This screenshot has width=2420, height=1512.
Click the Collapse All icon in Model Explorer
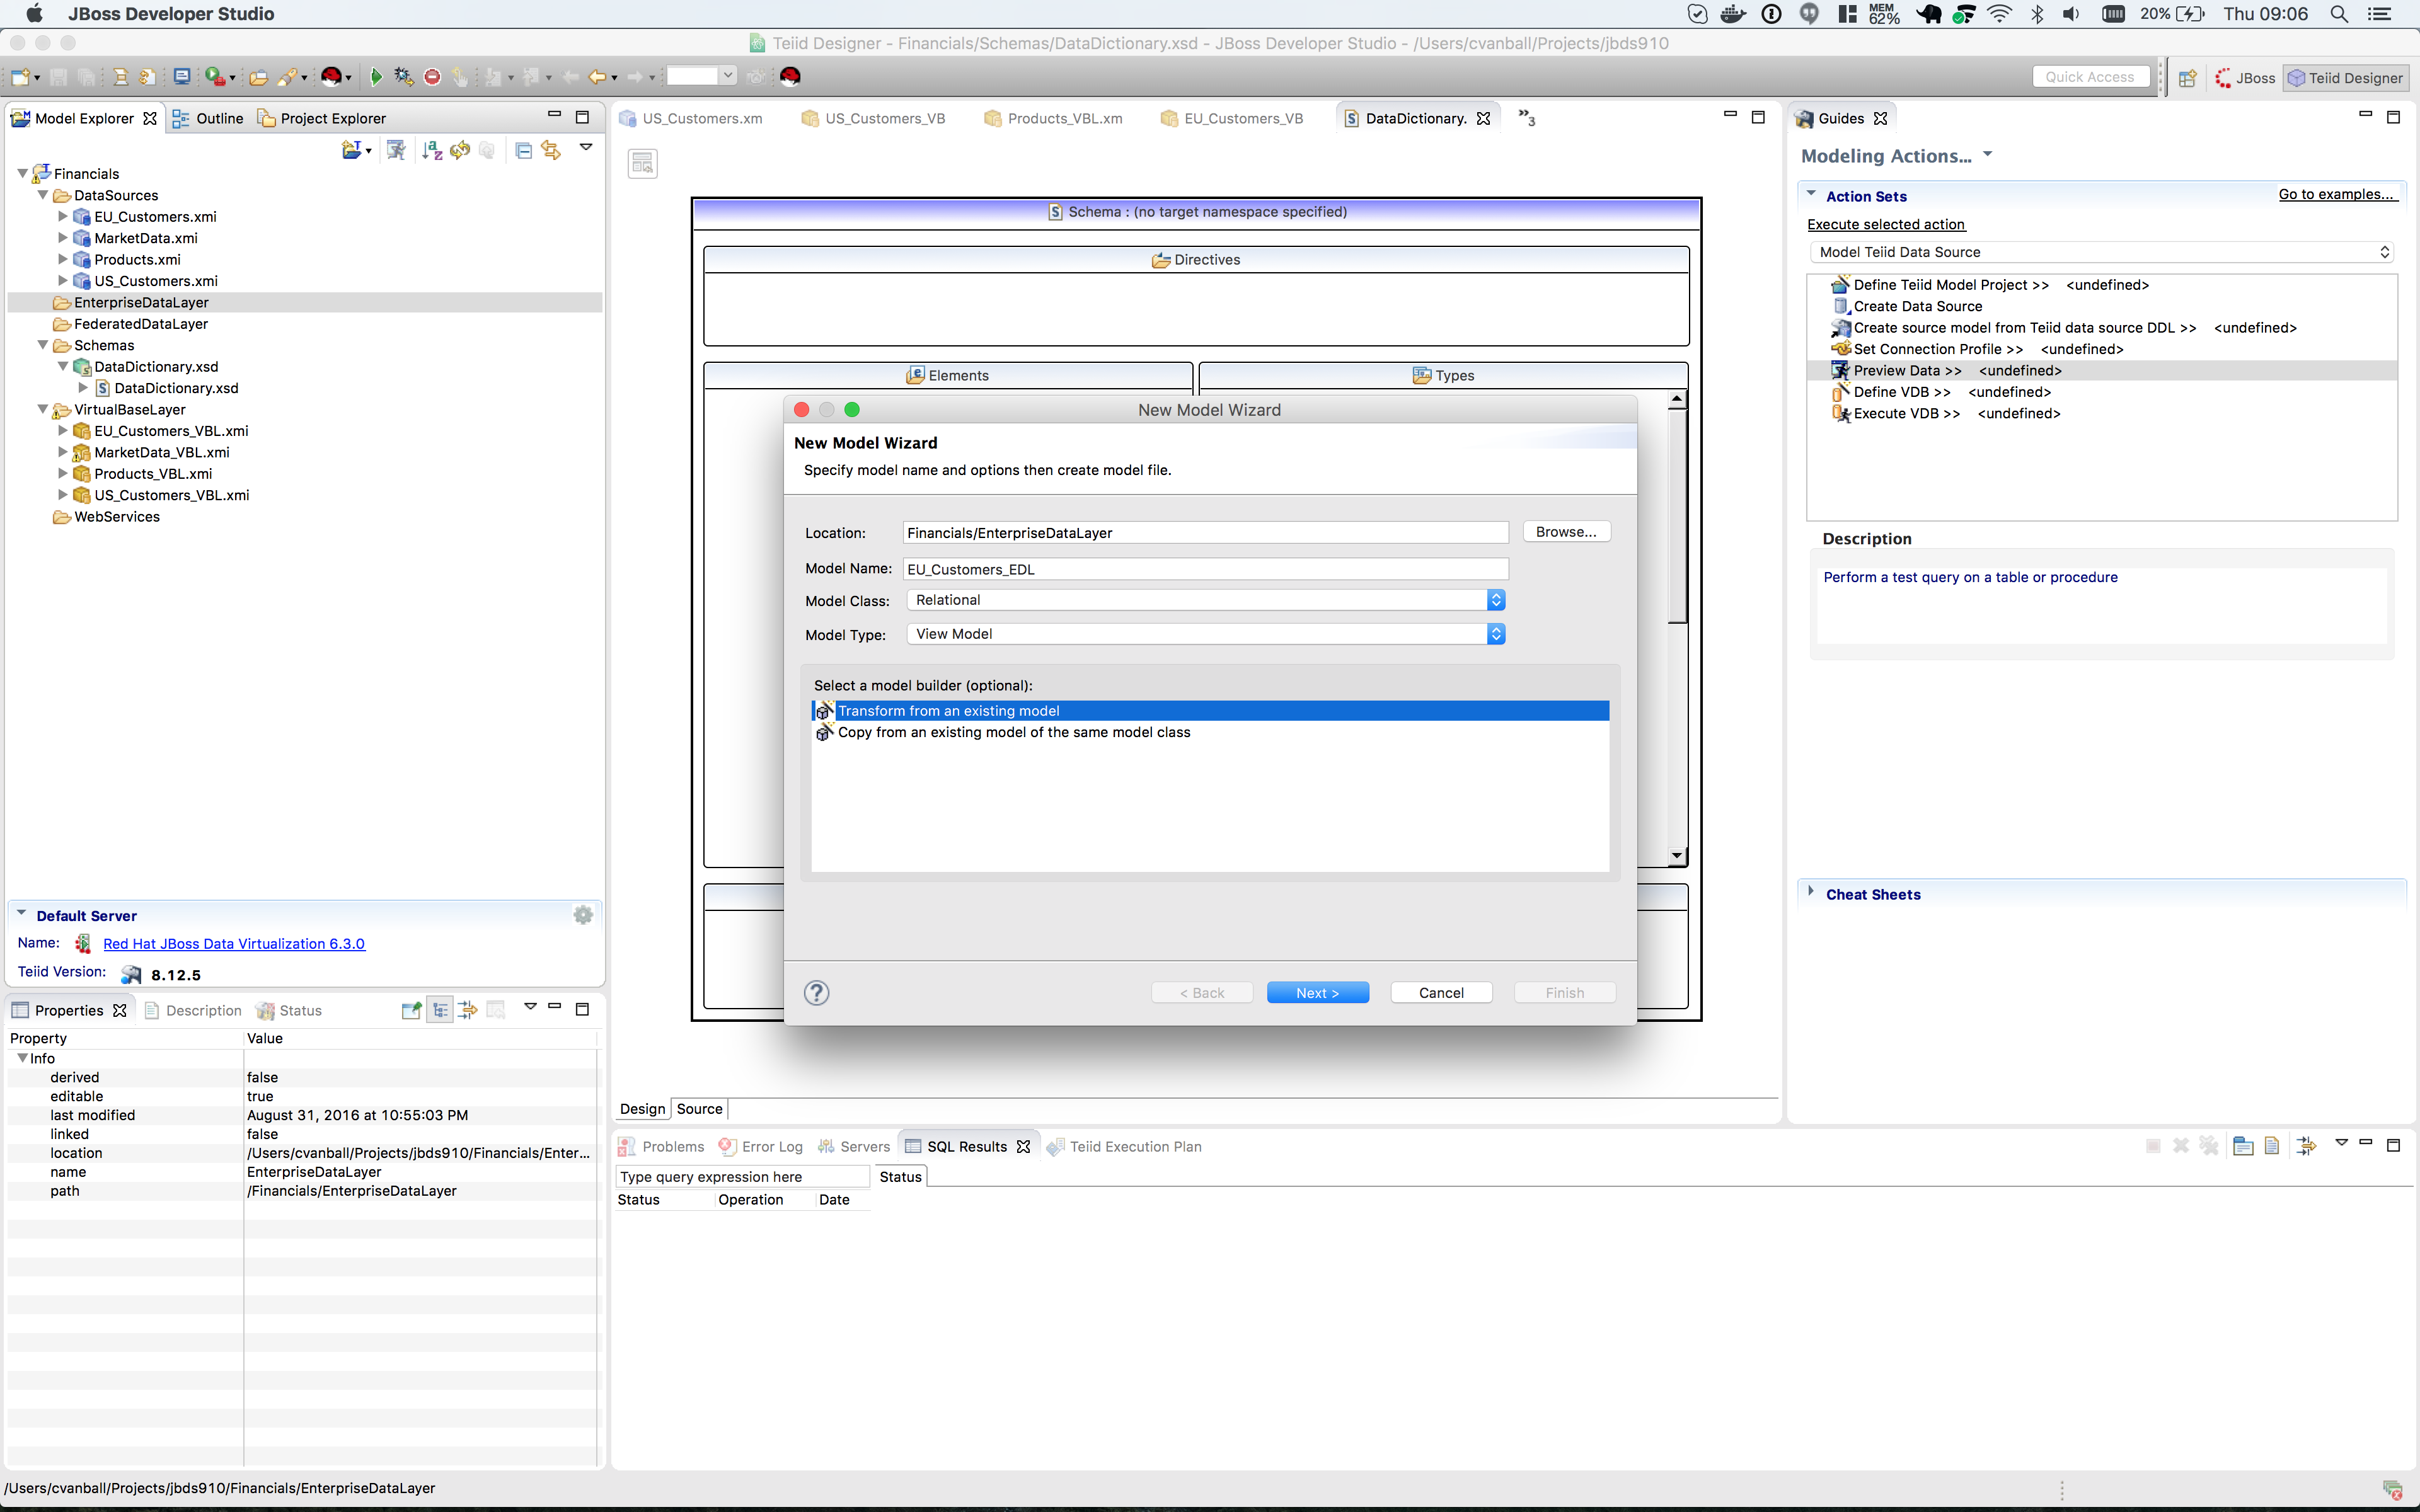click(x=523, y=150)
